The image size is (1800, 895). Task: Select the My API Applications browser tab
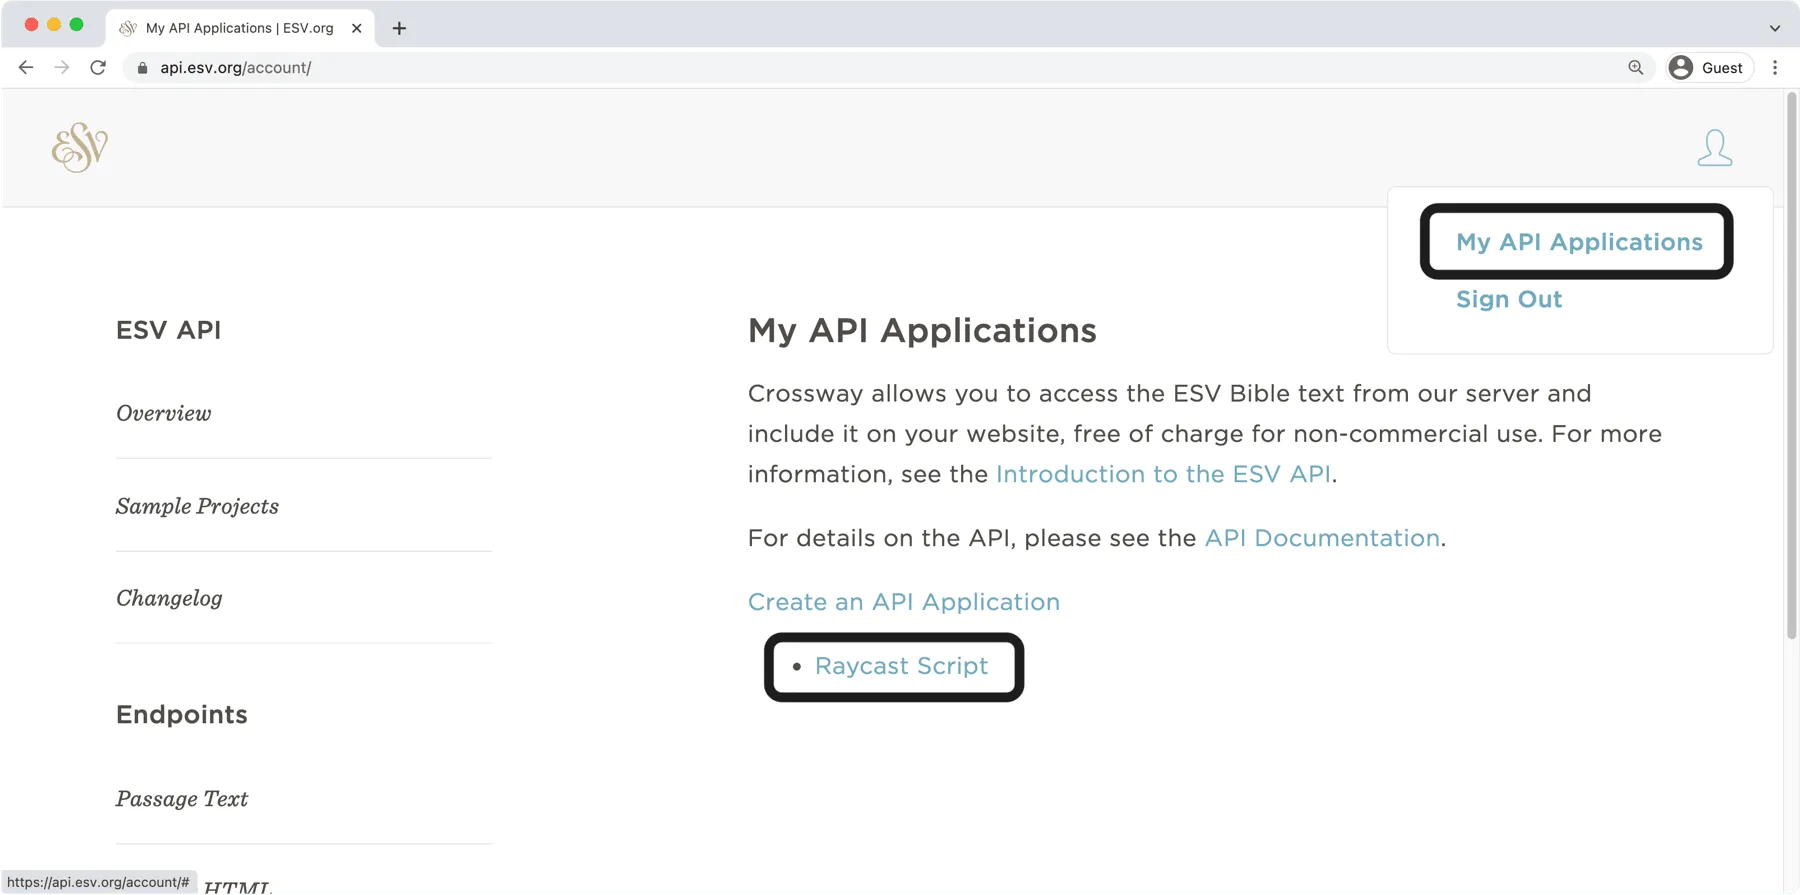(240, 28)
